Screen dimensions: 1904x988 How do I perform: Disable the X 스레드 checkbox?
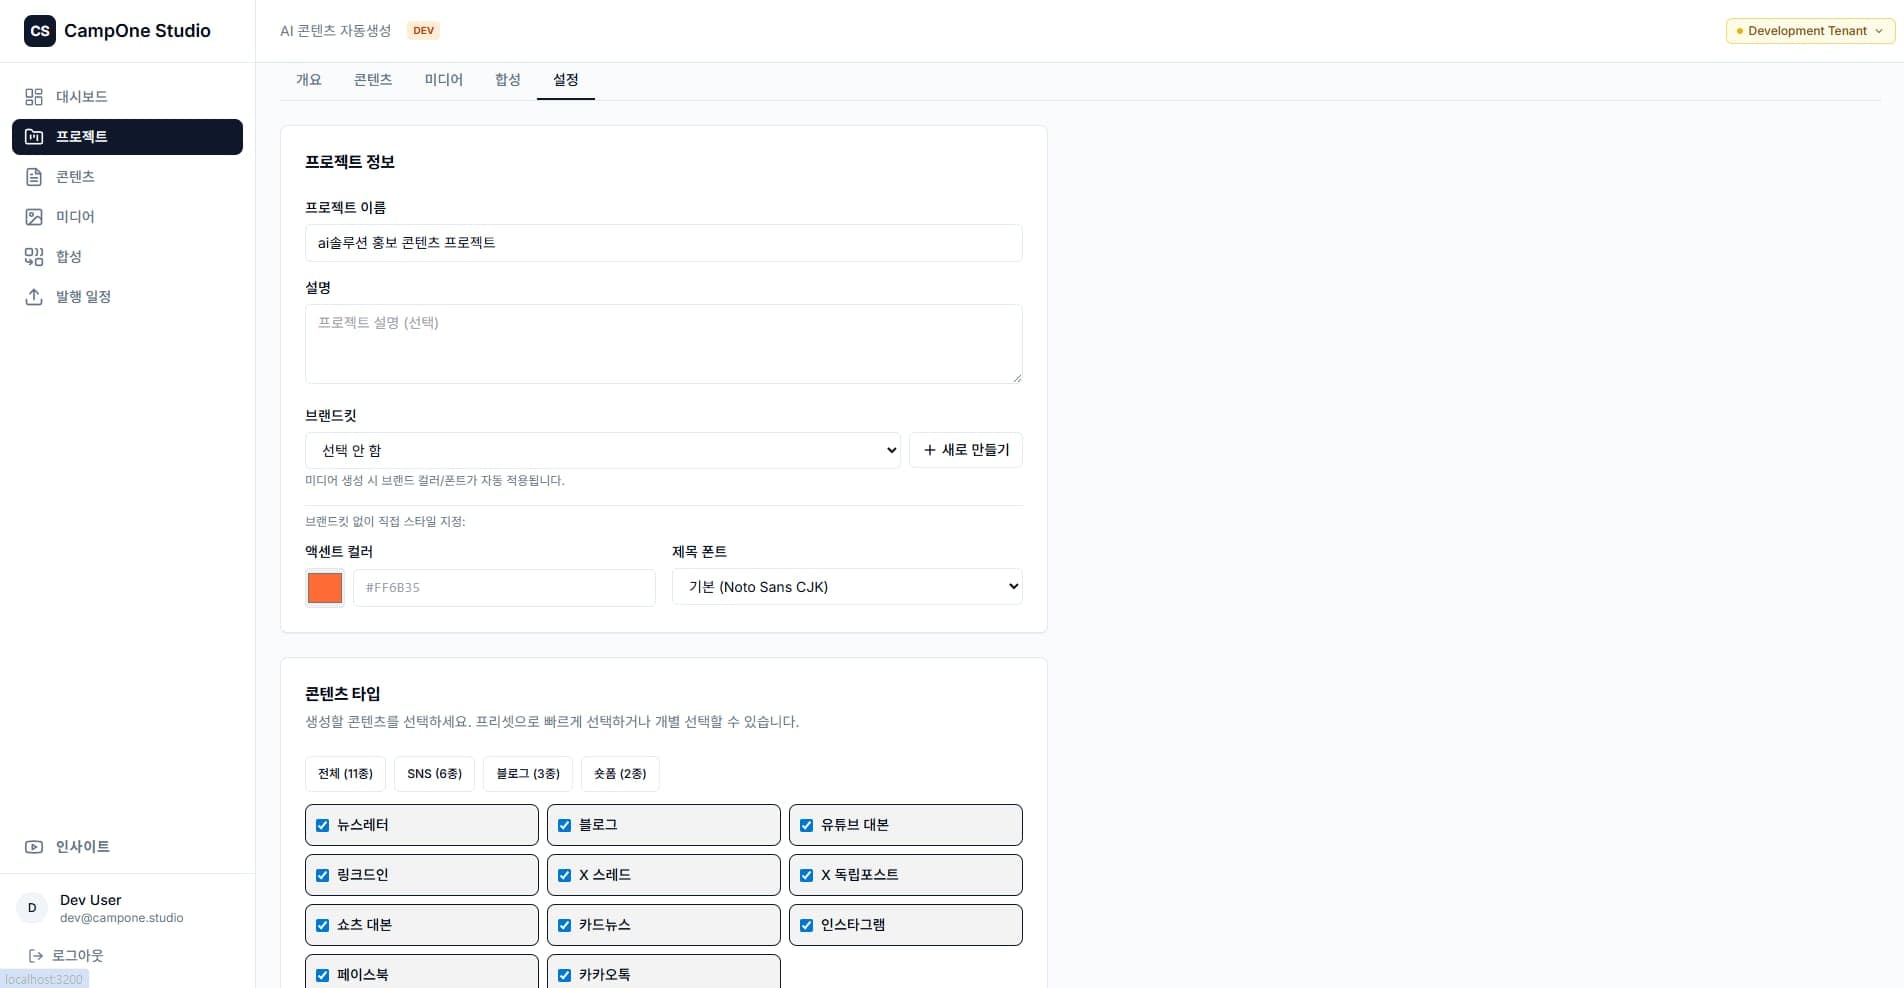tap(564, 876)
